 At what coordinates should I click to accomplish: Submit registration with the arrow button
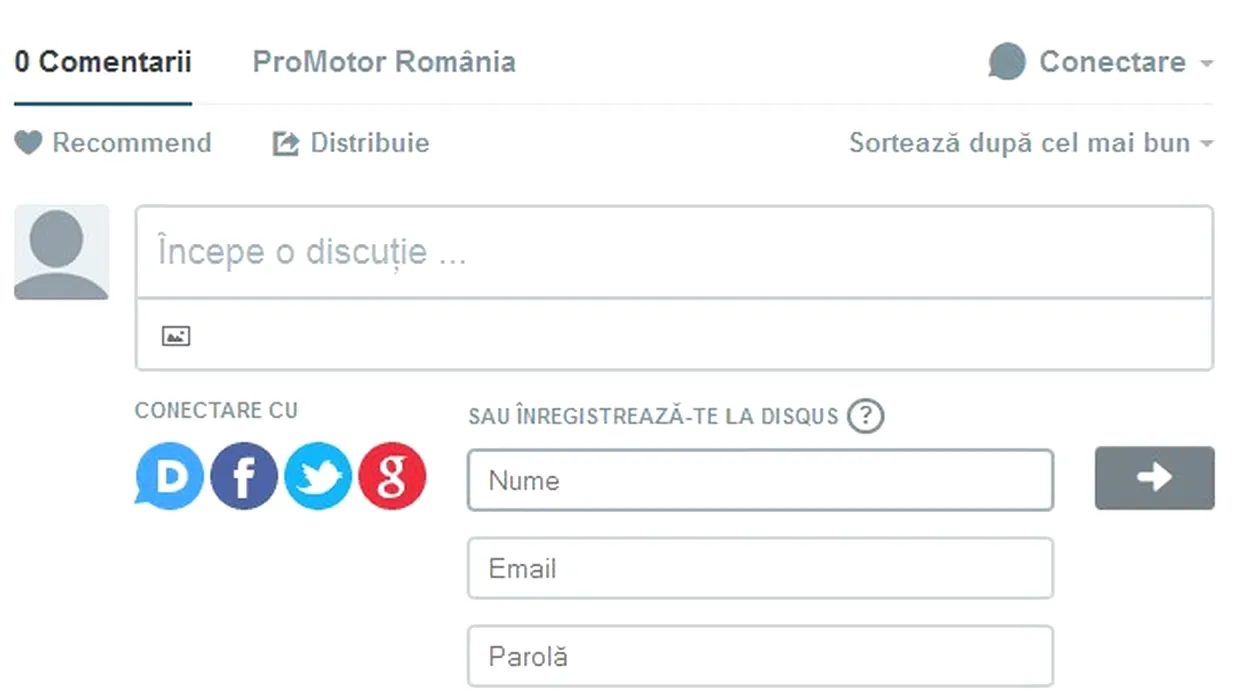[x=1154, y=478]
